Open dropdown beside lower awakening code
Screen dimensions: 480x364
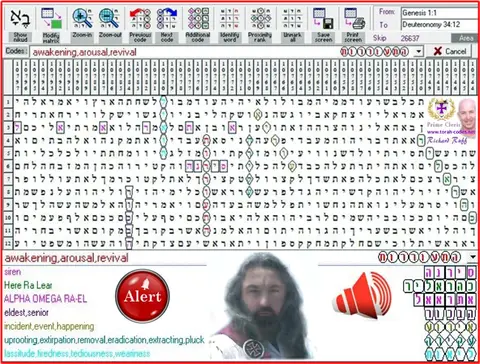coord(473,257)
